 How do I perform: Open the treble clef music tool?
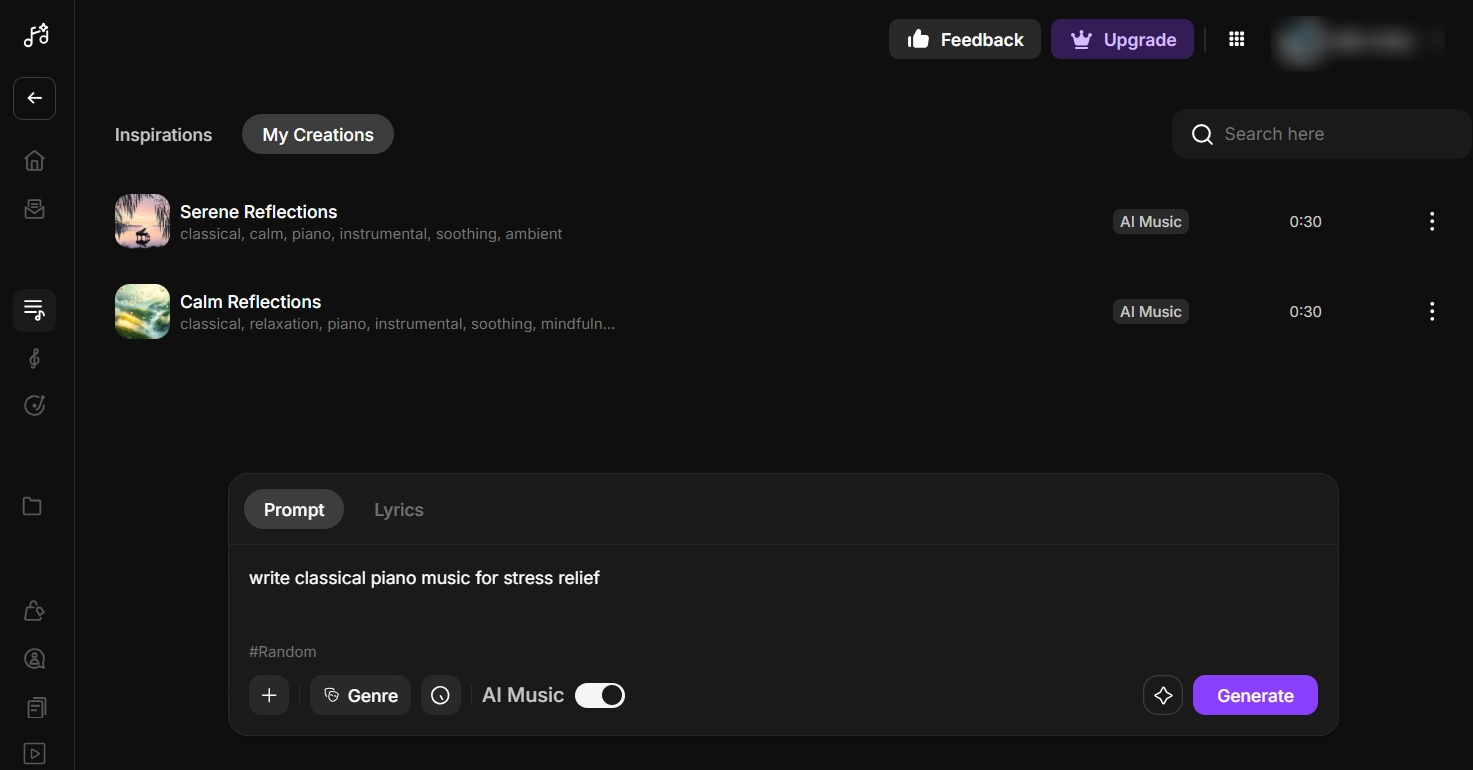click(x=34, y=358)
